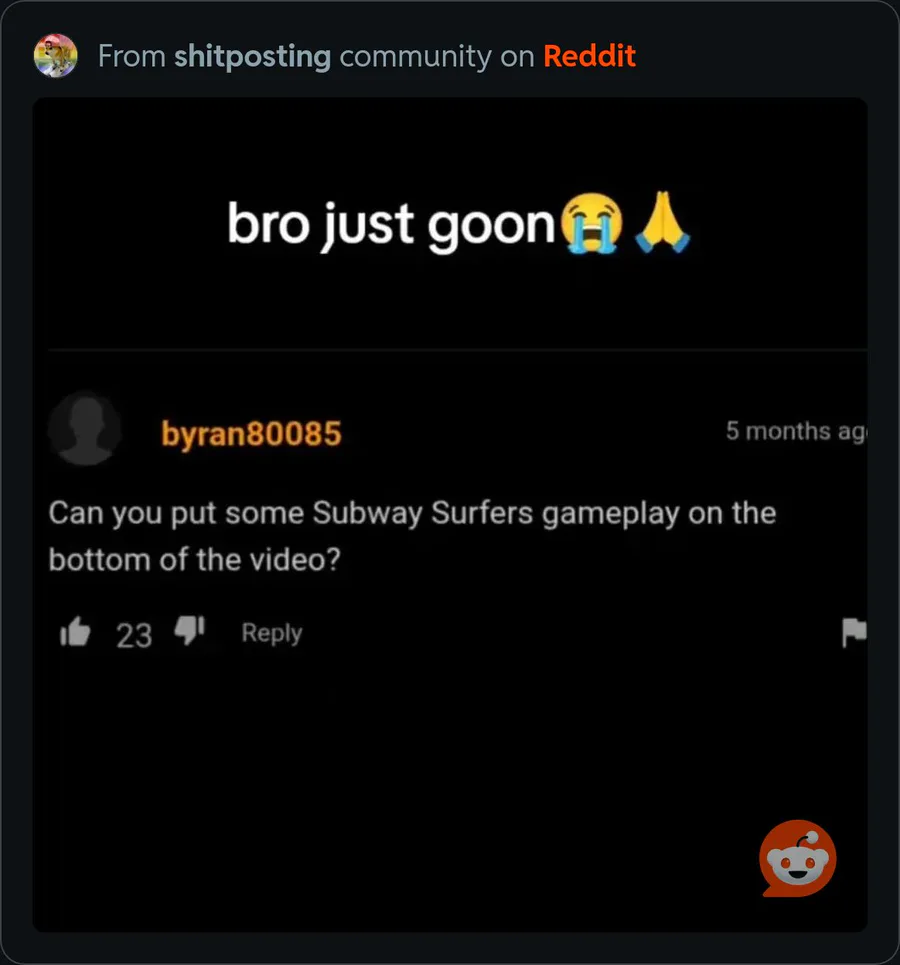900x965 pixels.
Task: Click the Reply button under comment
Action: tap(271, 633)
